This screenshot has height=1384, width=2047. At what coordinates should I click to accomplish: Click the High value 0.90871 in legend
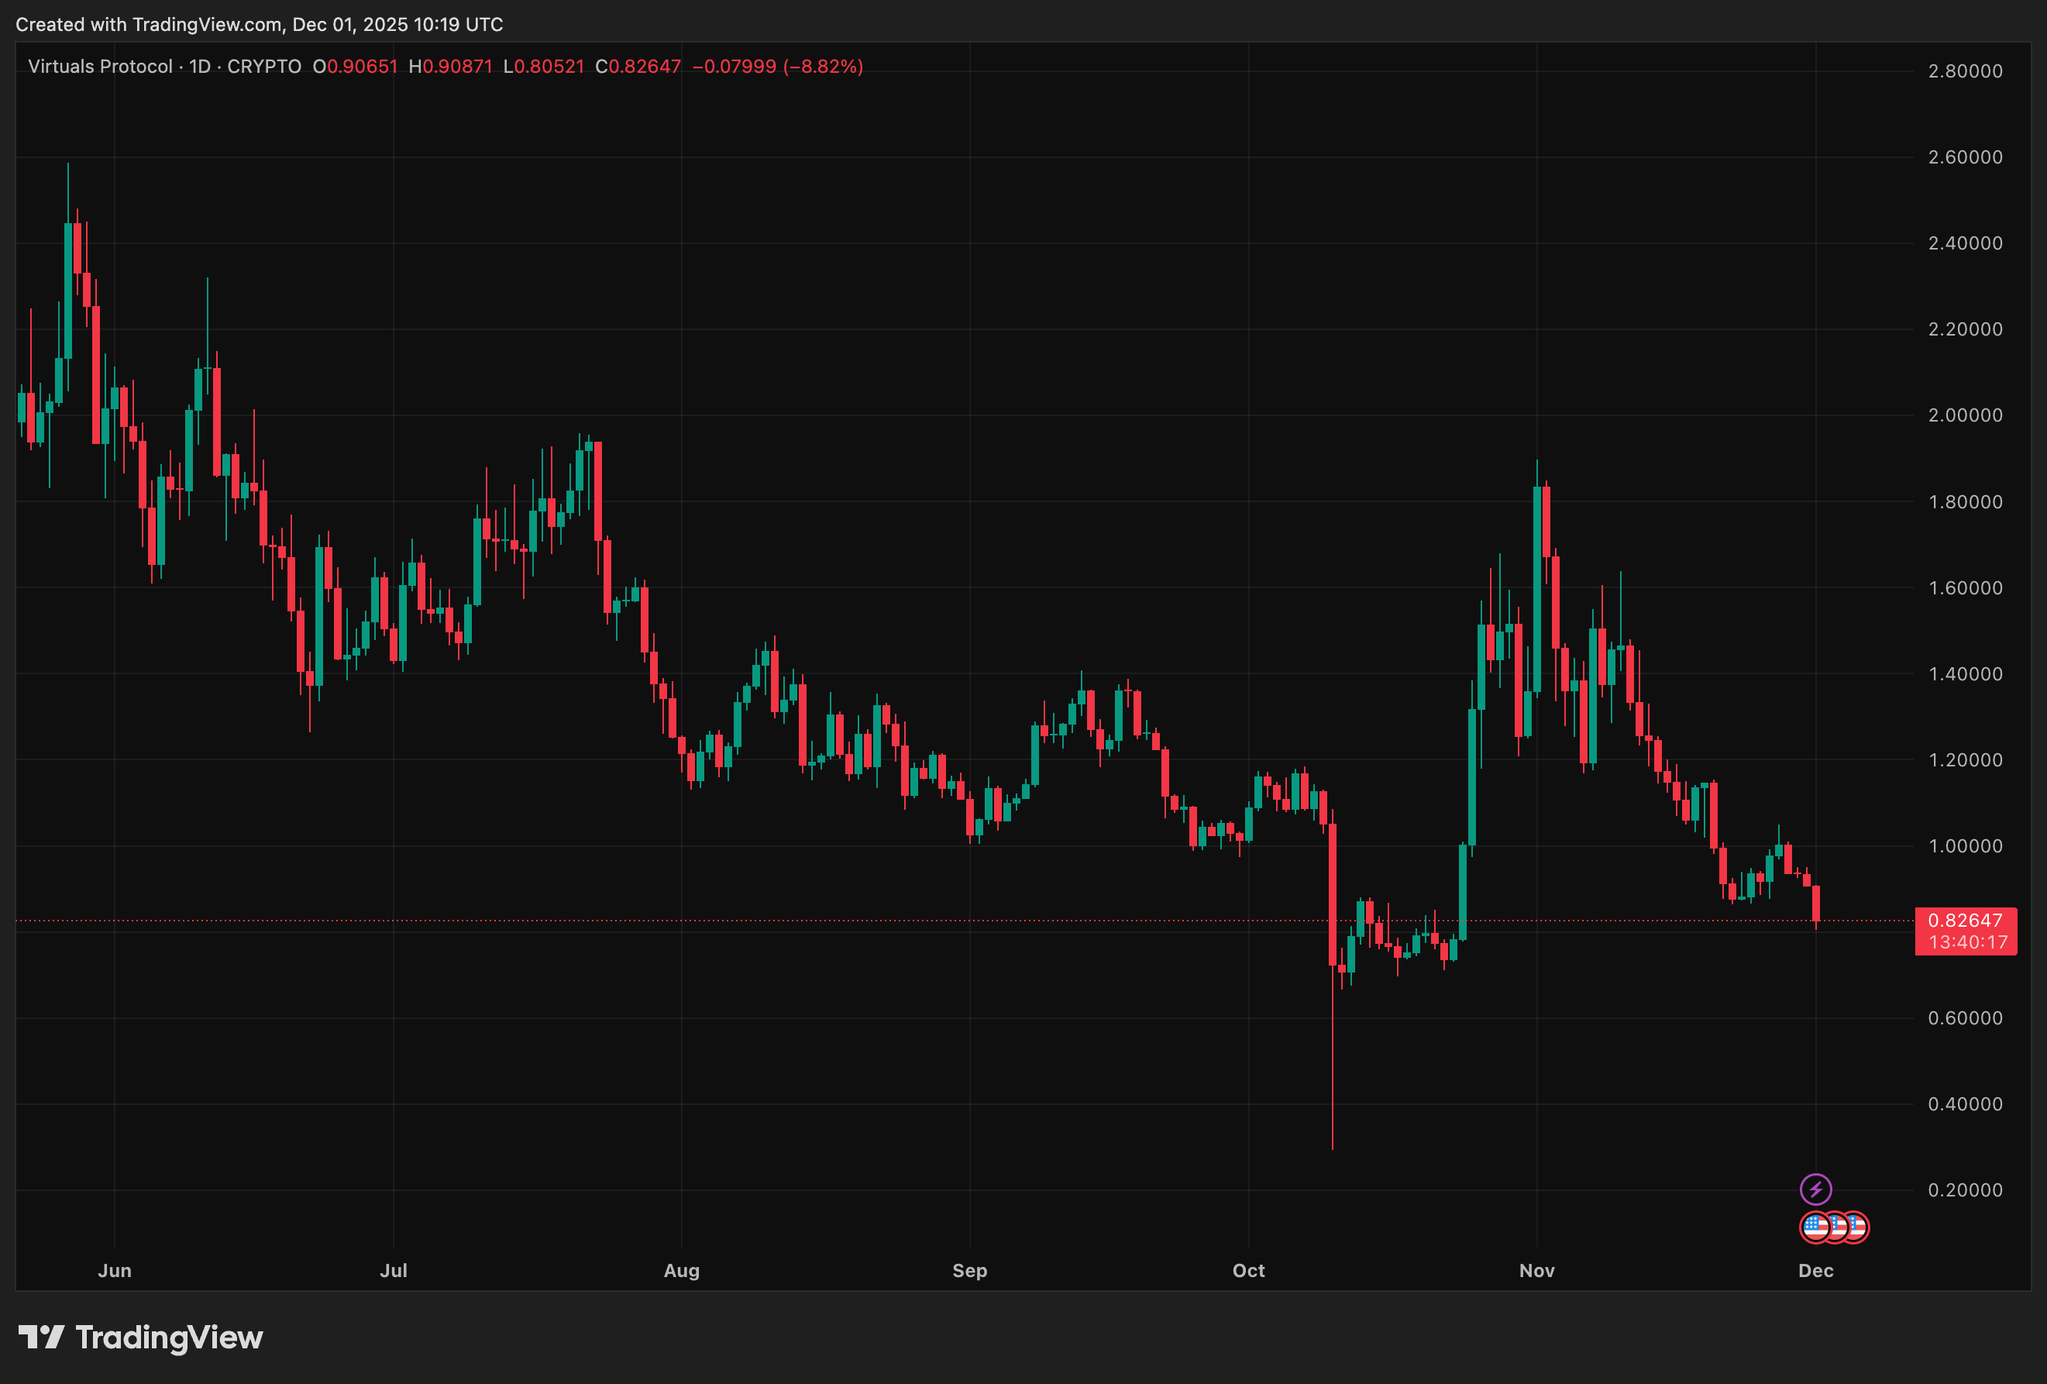click(457, 67)
